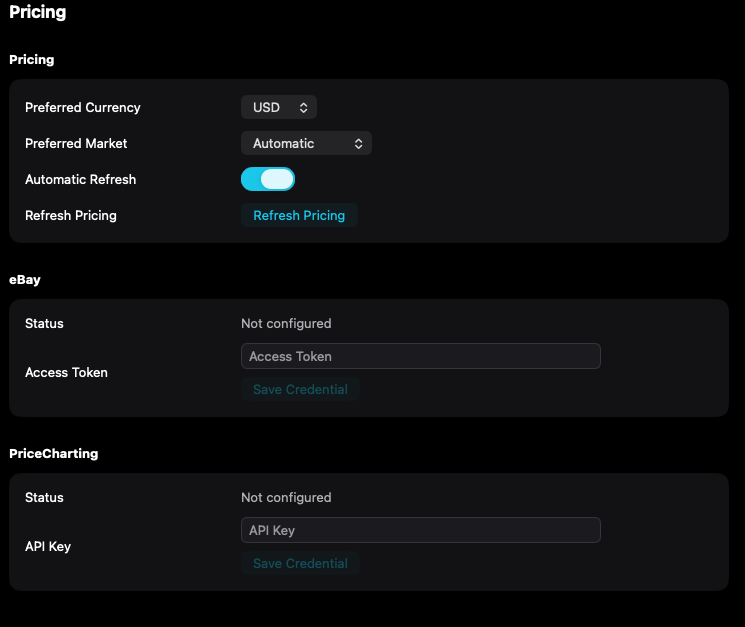This screenshot has height=627, width=745.
Task: Click Save Credential under PriceCharting API Key
Action: point(300,563)
